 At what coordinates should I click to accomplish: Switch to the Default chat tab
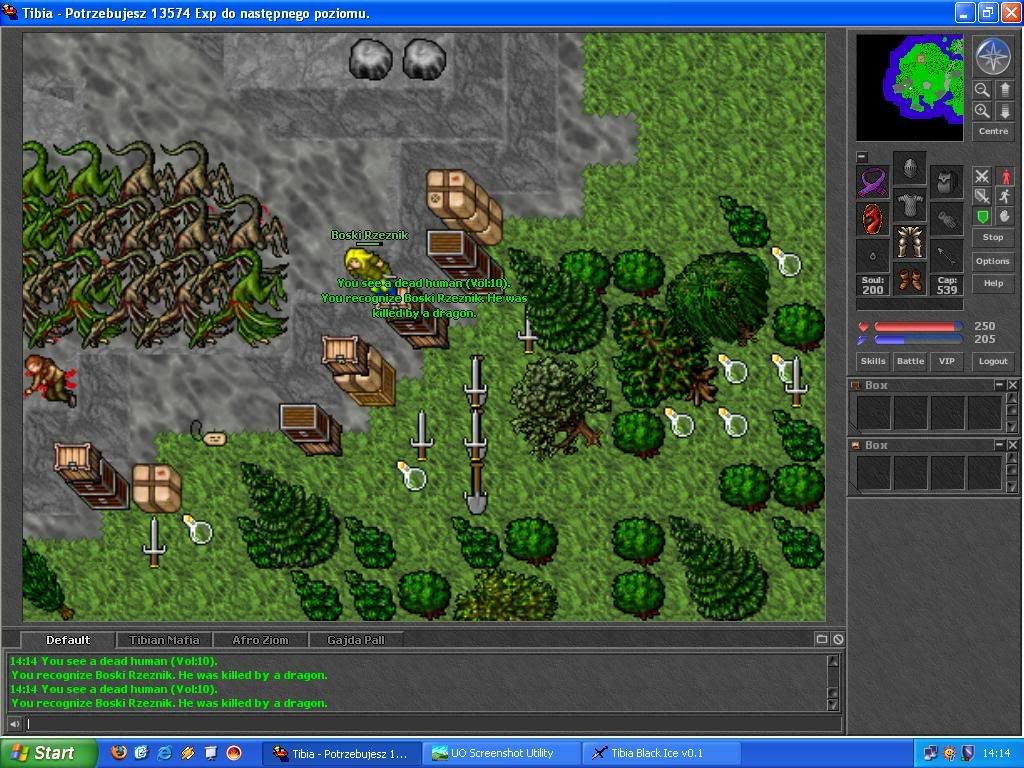tap(68, 640)
